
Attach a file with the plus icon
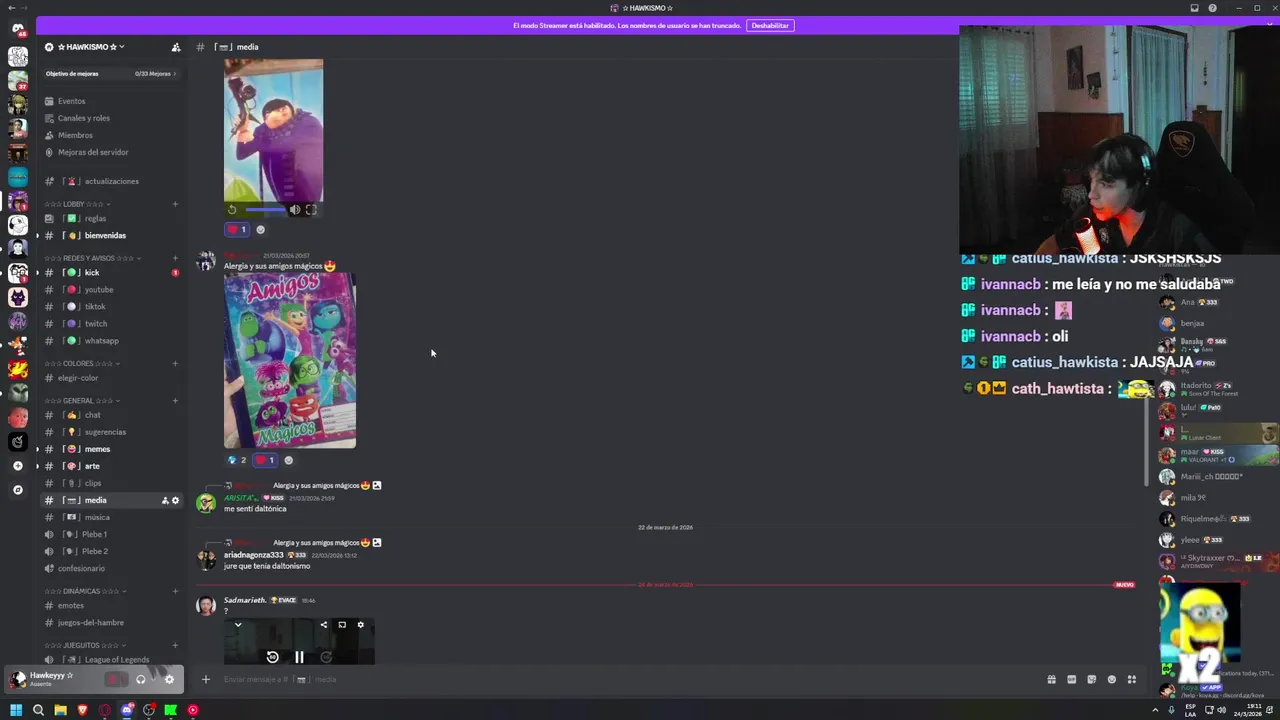[206, 679]
